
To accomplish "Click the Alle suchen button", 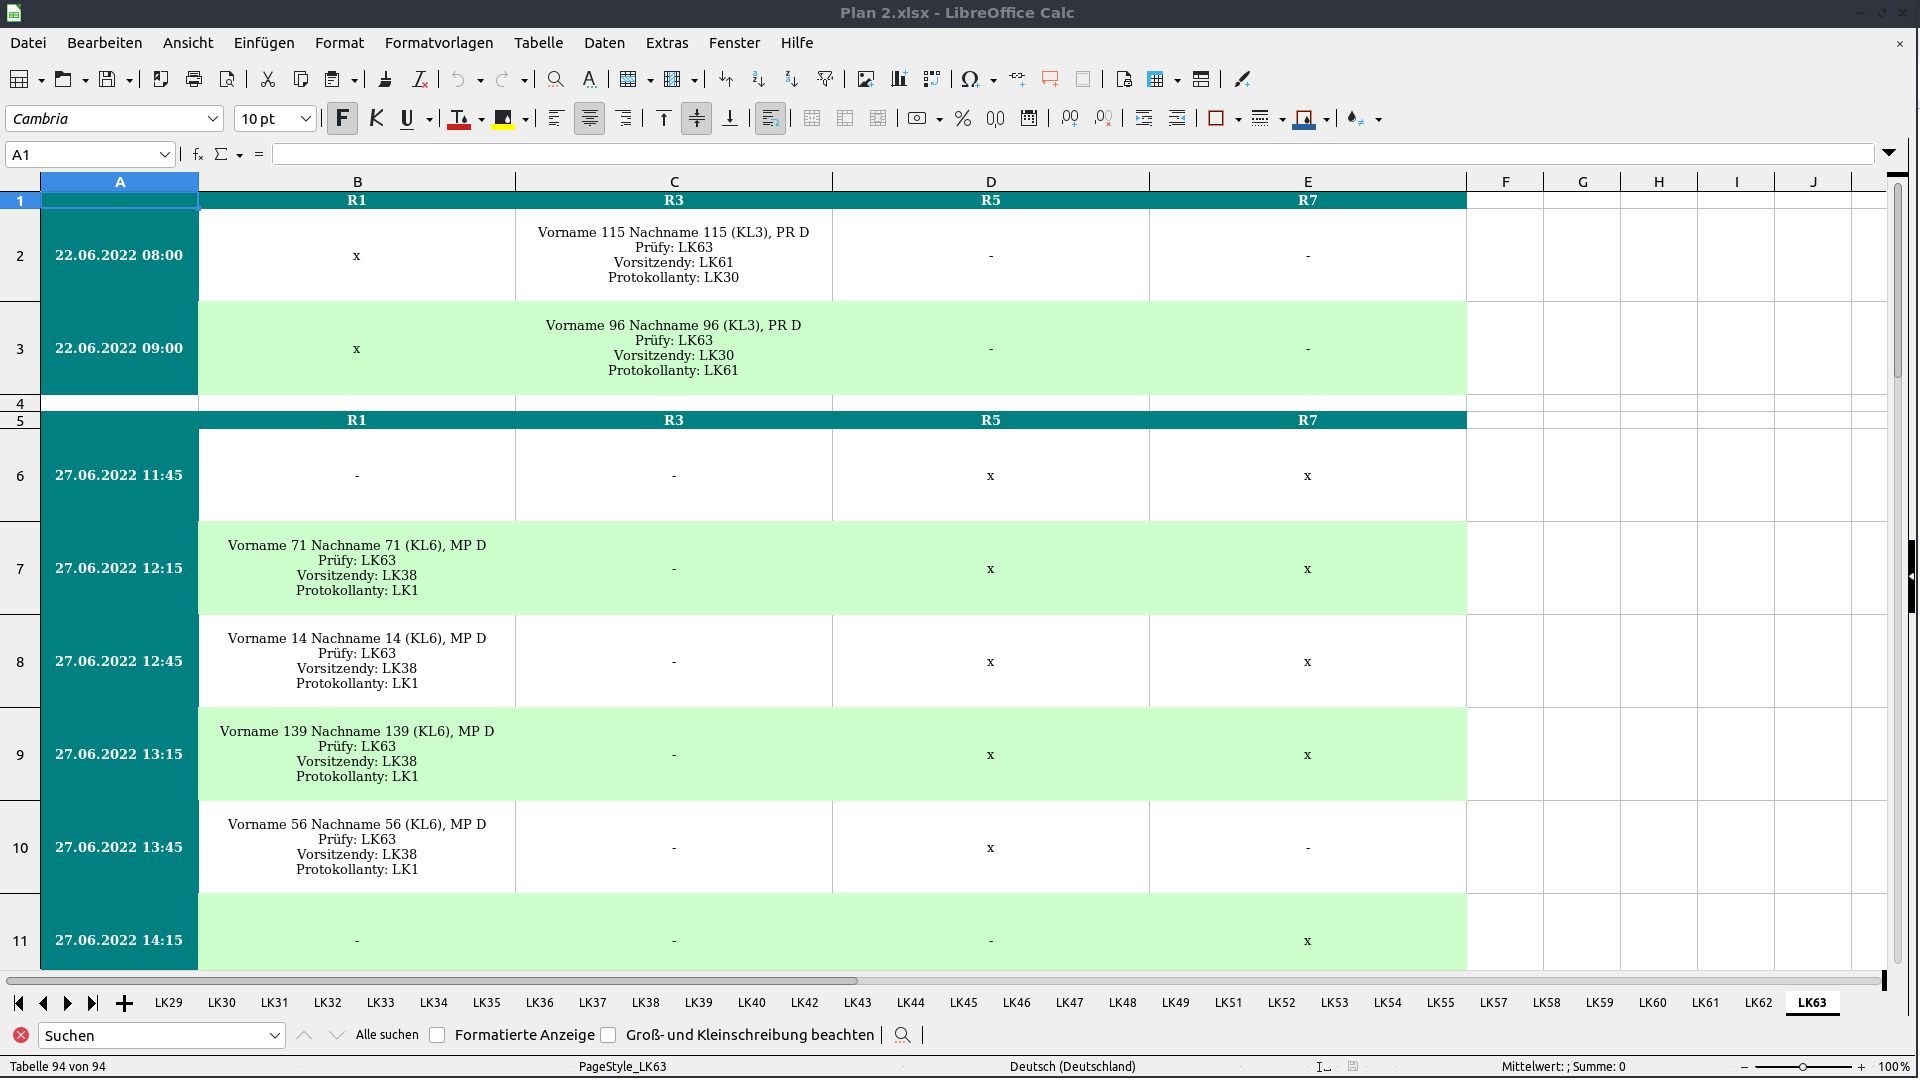I will (387, 1035).
